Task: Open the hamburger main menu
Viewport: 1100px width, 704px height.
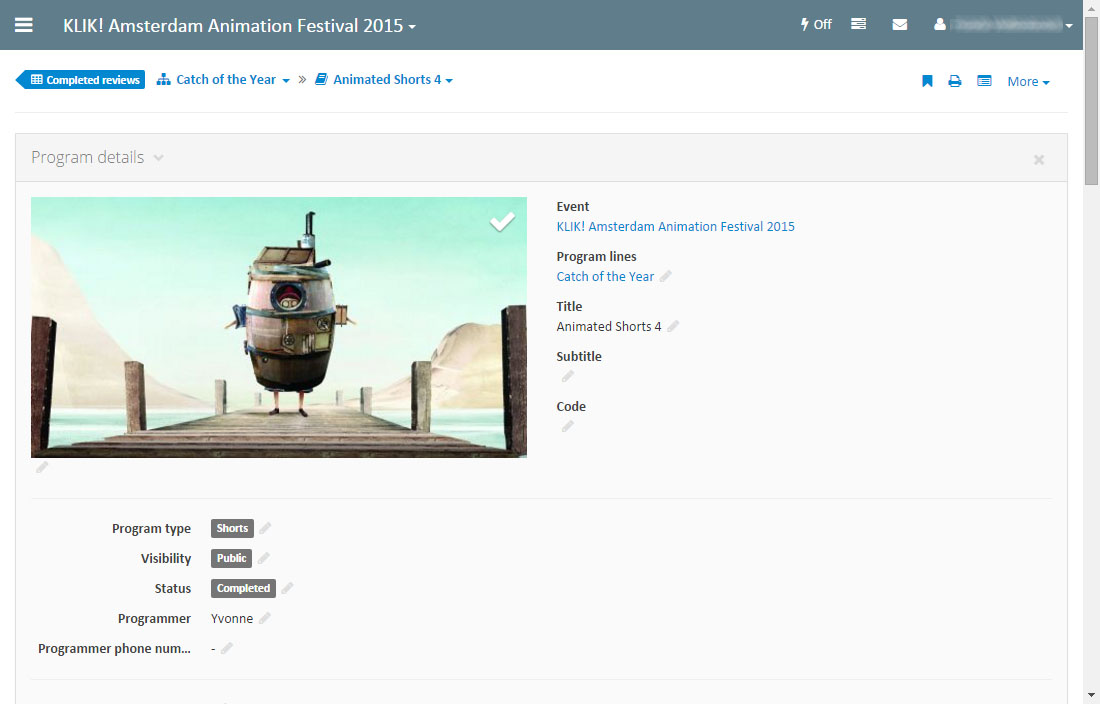Action: pyautogui.click(x=23, y=25)
